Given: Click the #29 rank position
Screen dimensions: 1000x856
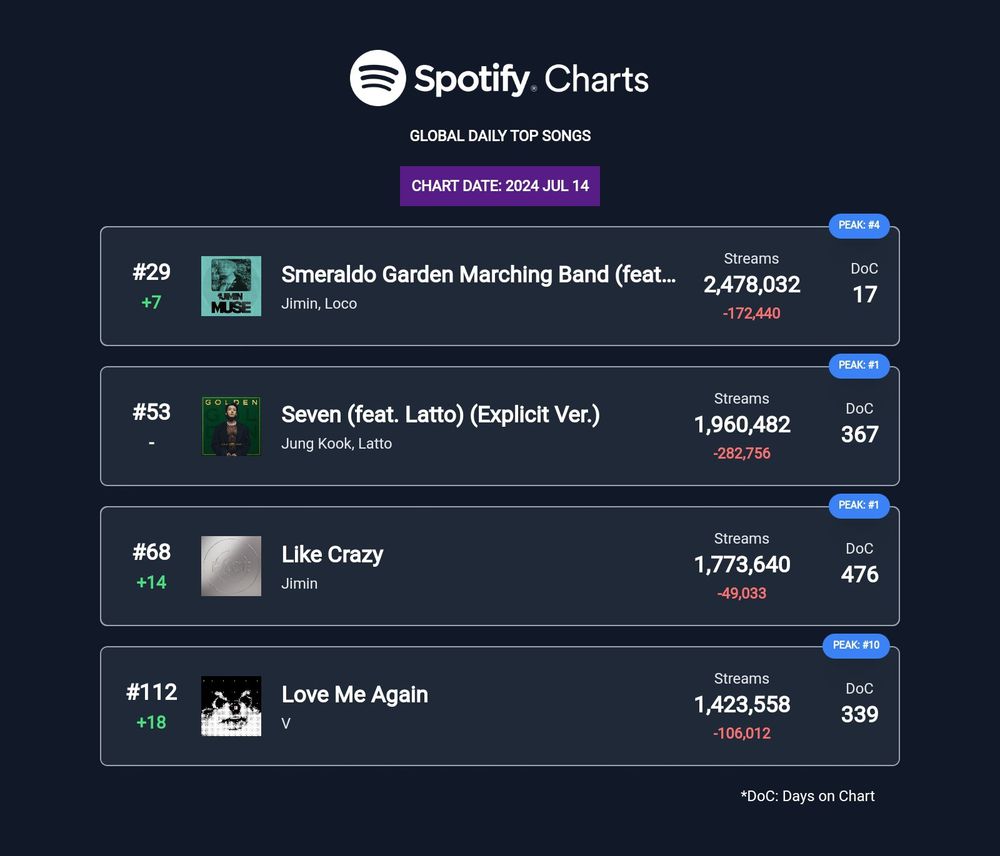Looking at the screenshot, I should (x=151, y=272).
